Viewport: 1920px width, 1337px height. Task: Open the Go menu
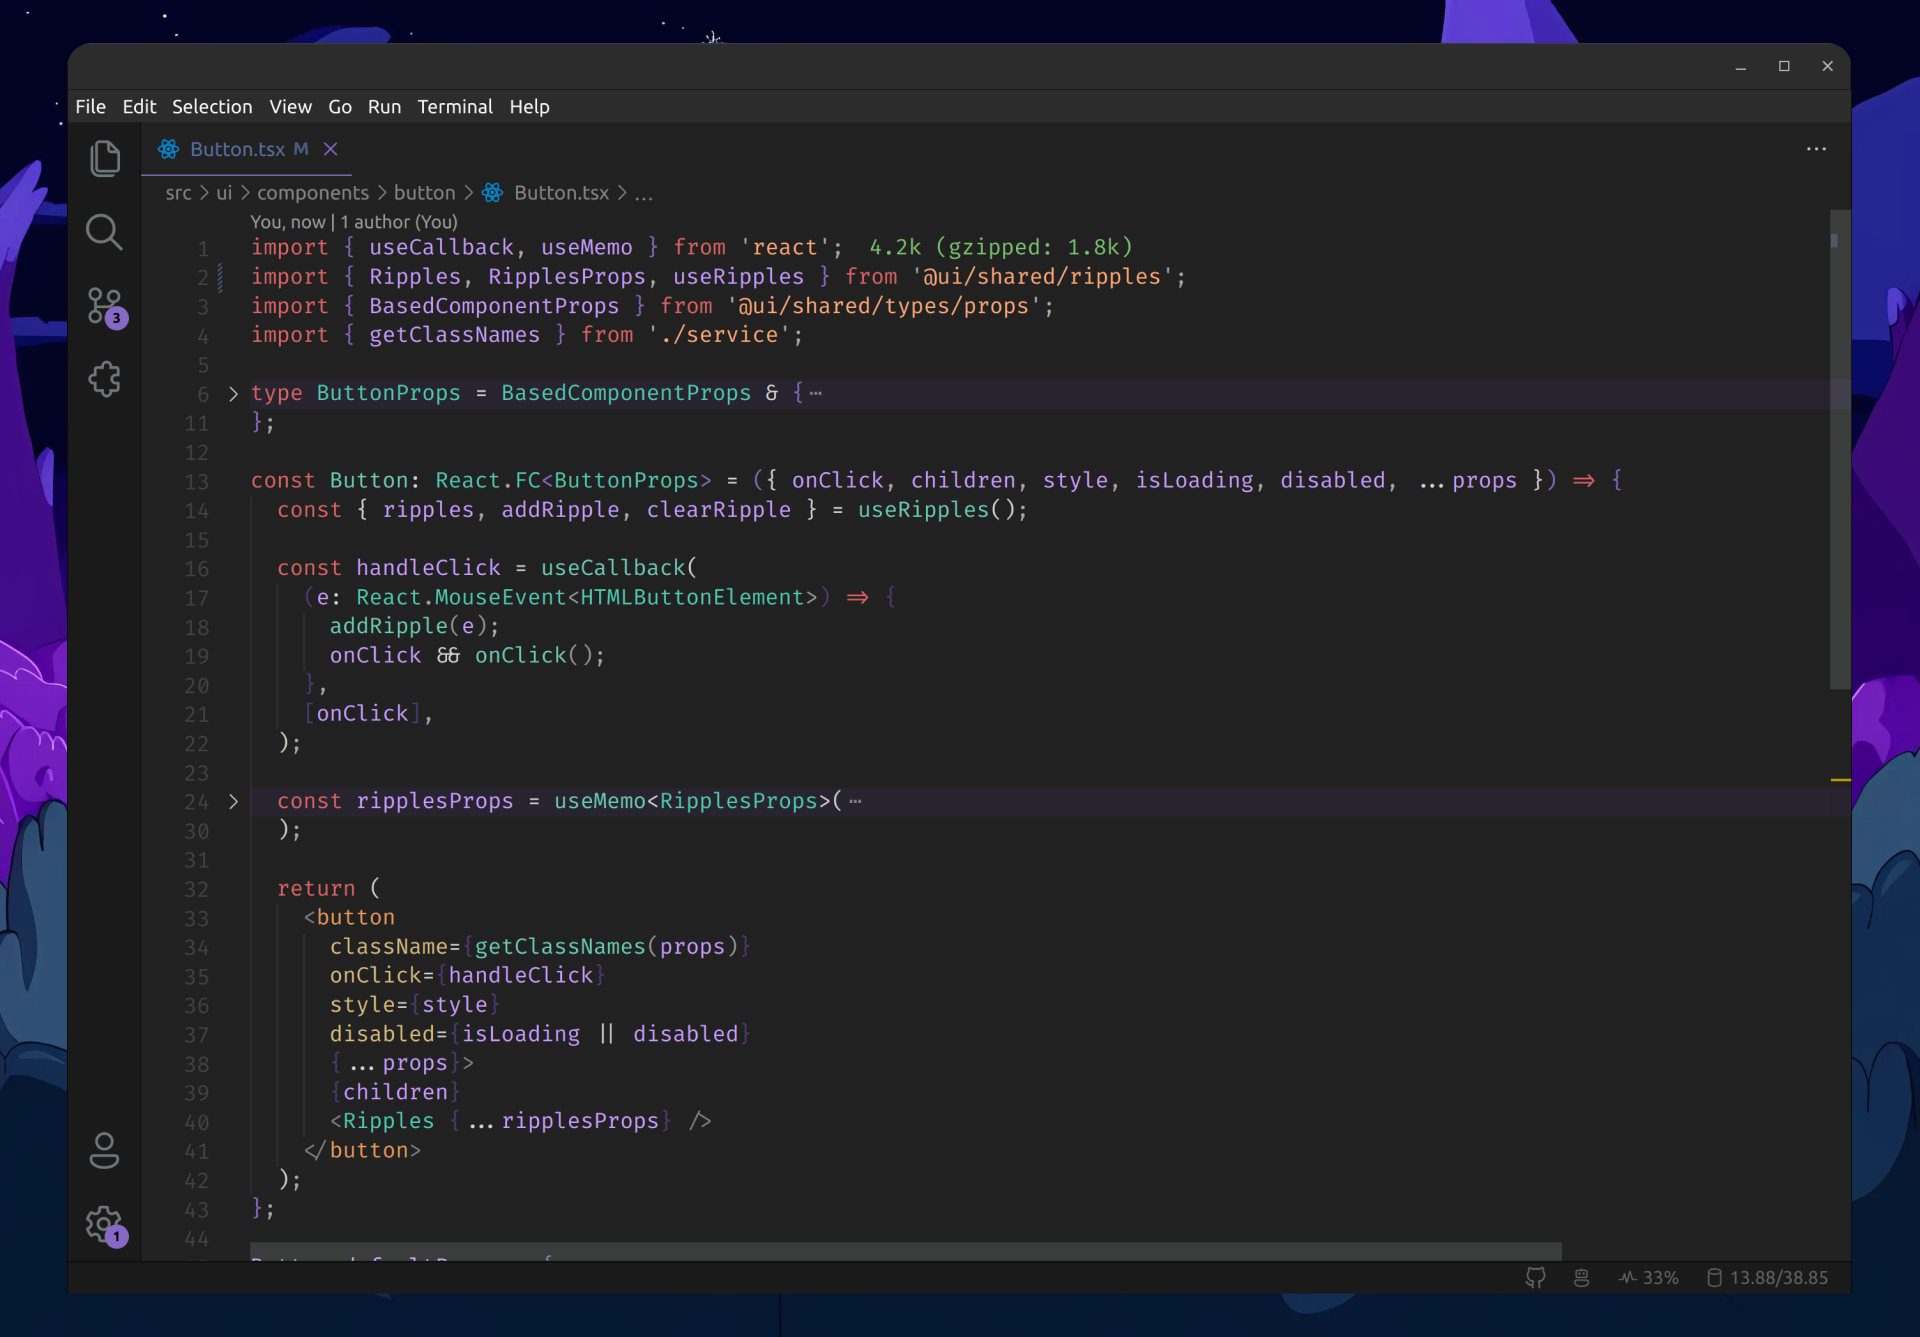pos(340,106)
